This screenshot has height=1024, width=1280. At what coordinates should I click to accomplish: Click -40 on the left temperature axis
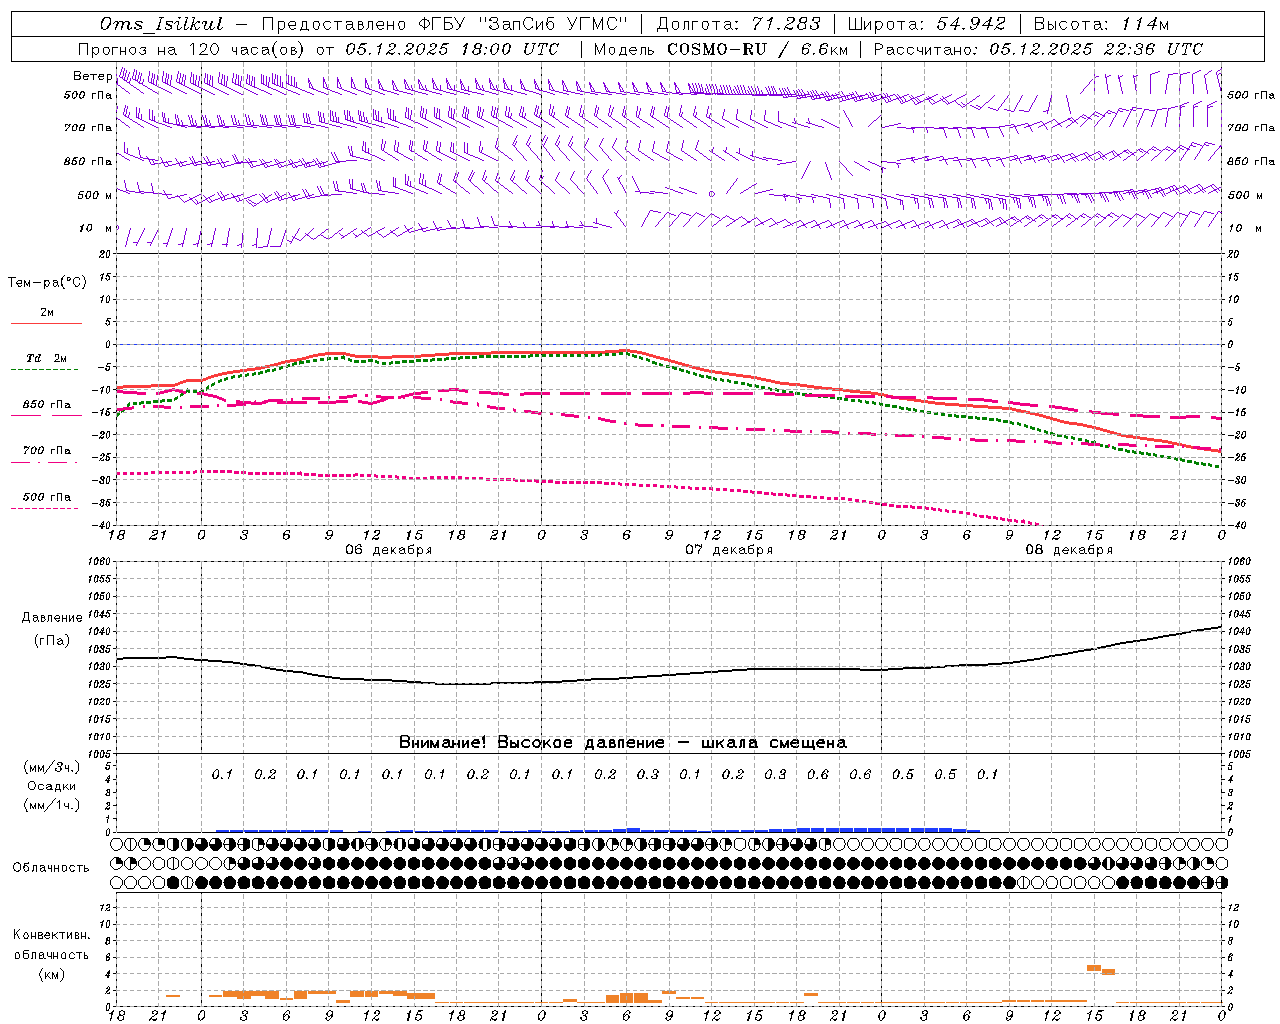pos(103,526)
